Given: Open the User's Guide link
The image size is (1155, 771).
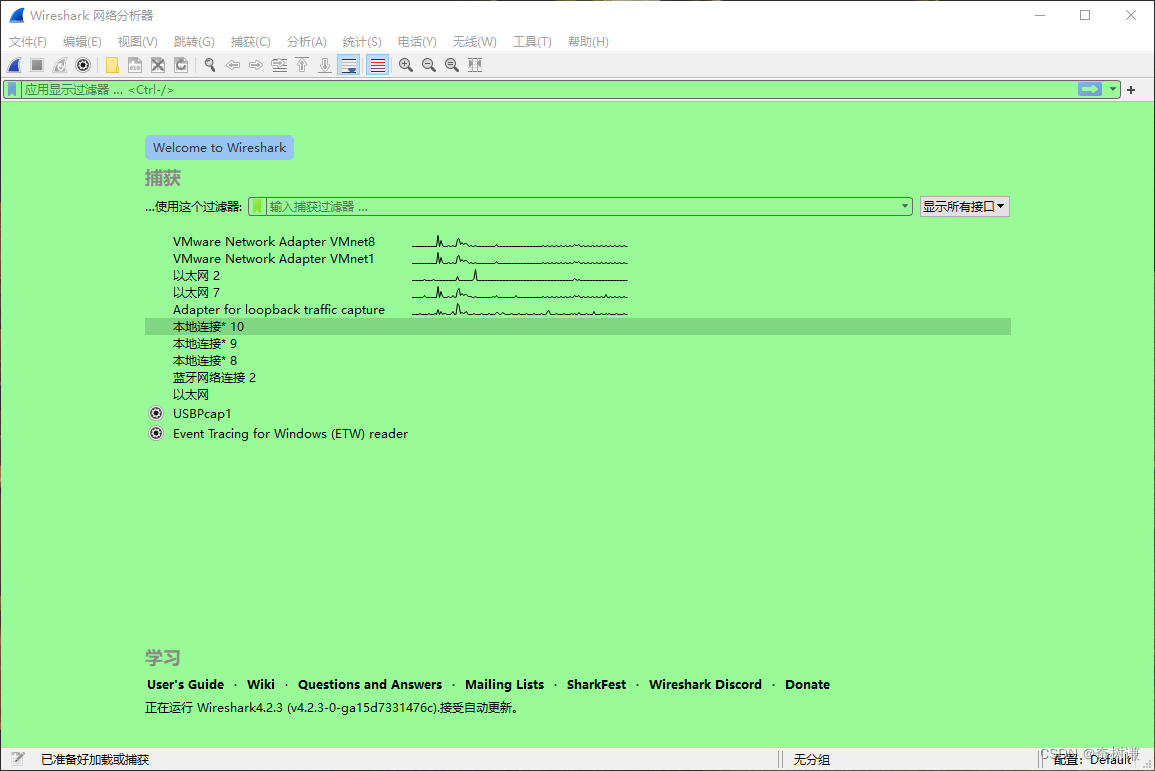Looking at the screenshot, I should point(185,684).
